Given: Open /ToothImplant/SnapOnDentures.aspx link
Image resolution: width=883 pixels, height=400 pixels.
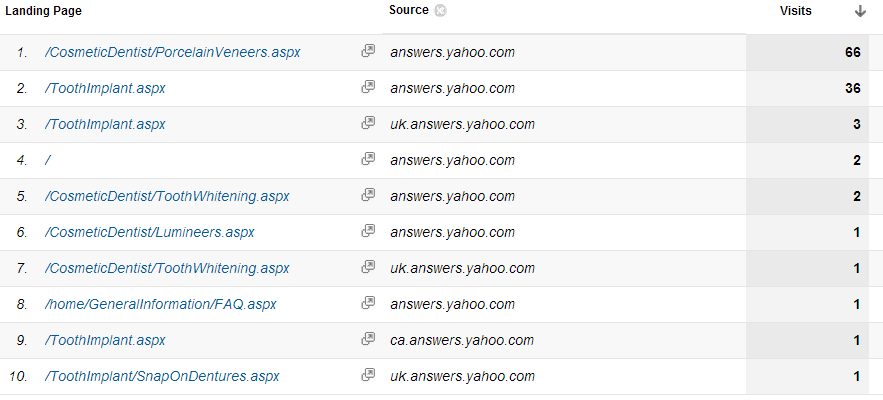Looking at the screenshot, I should pyautogui.click(x=162, y=377).
